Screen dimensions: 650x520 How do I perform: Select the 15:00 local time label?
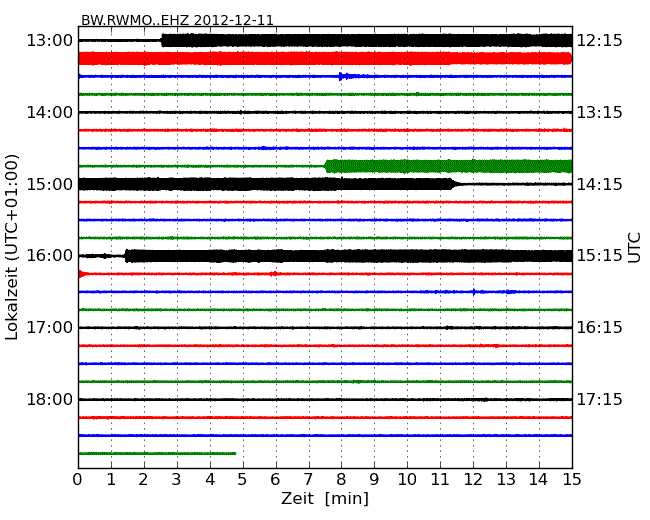click(x=49, y=184)
